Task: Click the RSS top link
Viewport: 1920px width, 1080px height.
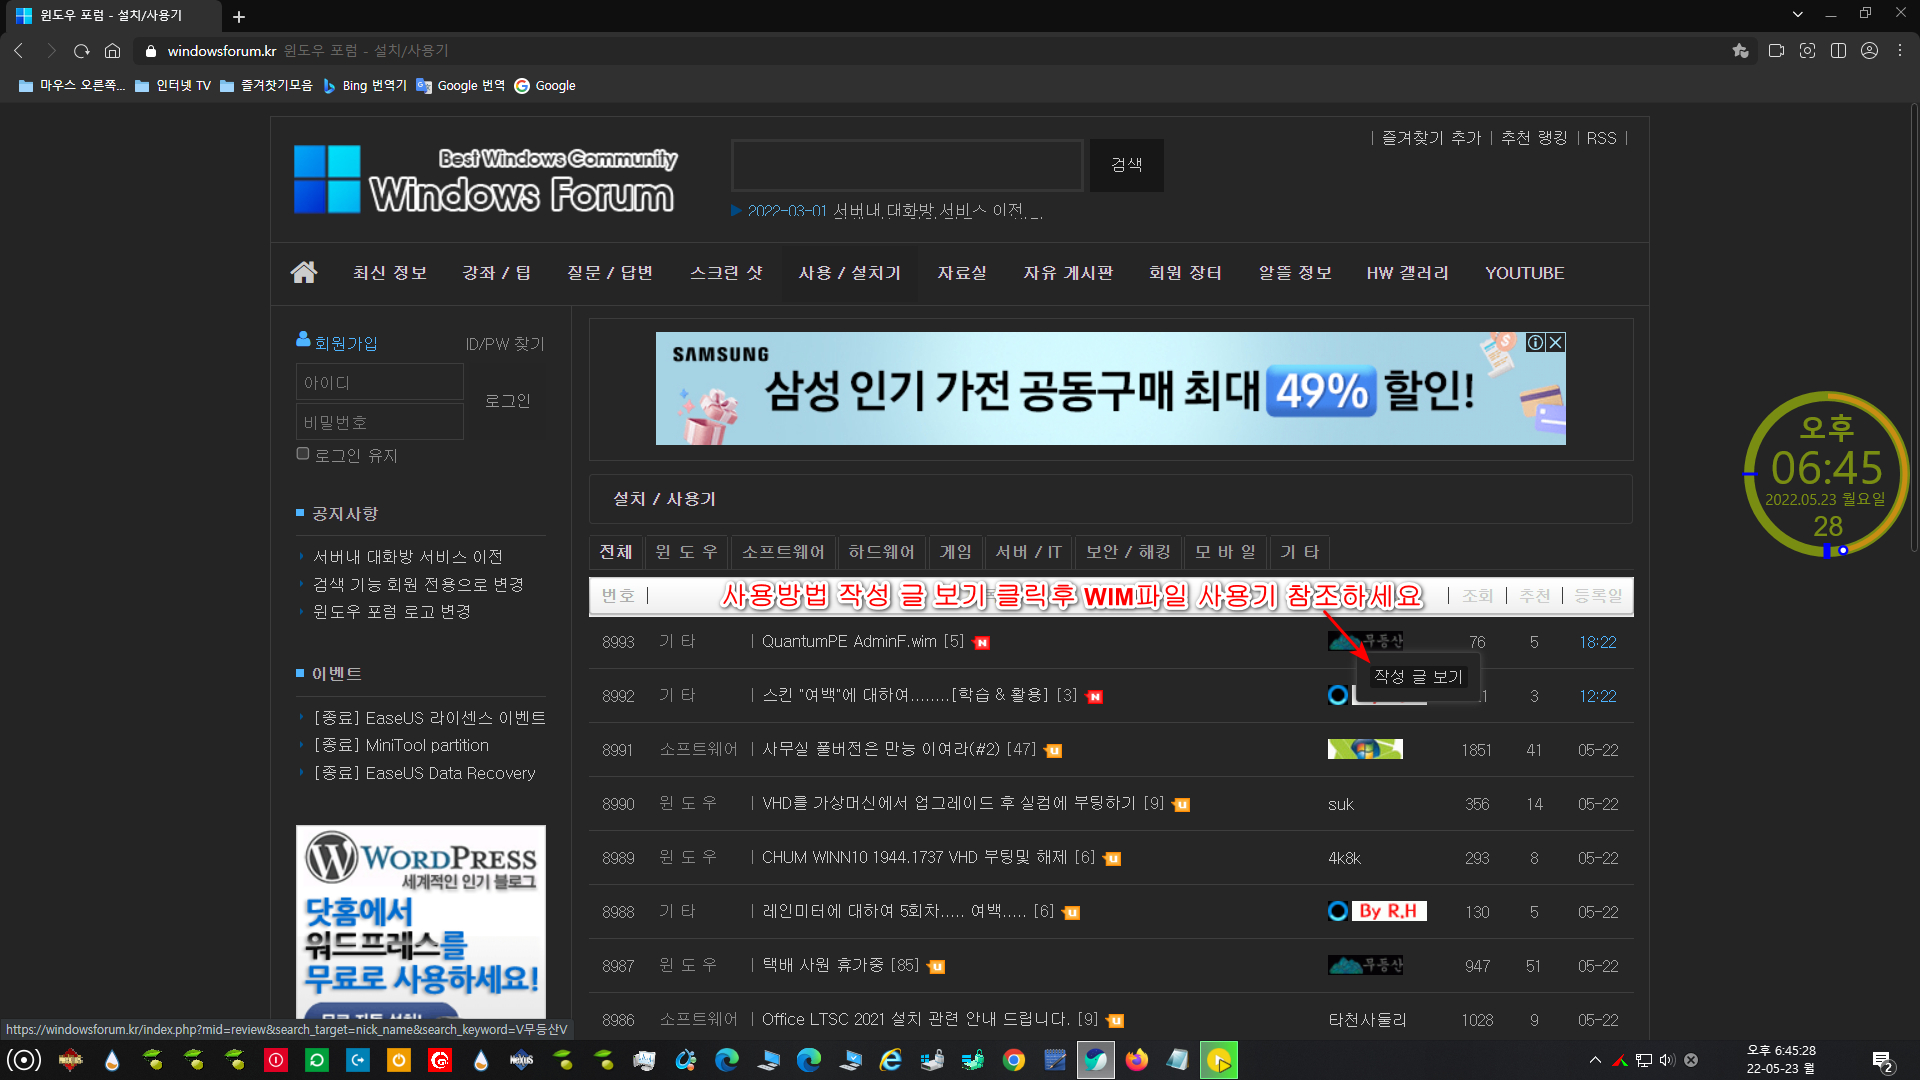Action: 1601,138
